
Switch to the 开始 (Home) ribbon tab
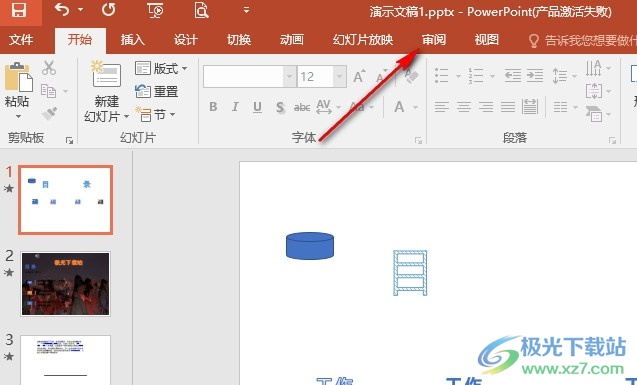[80, 40]
